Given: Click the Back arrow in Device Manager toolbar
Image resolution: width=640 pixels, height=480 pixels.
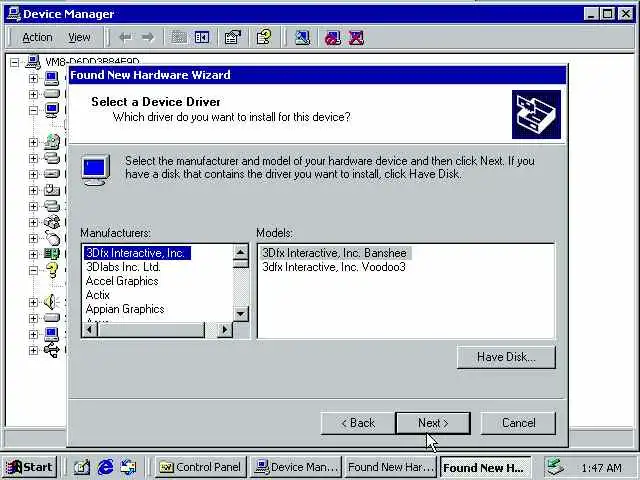Looking at the screenshot, I should [125, 38].
